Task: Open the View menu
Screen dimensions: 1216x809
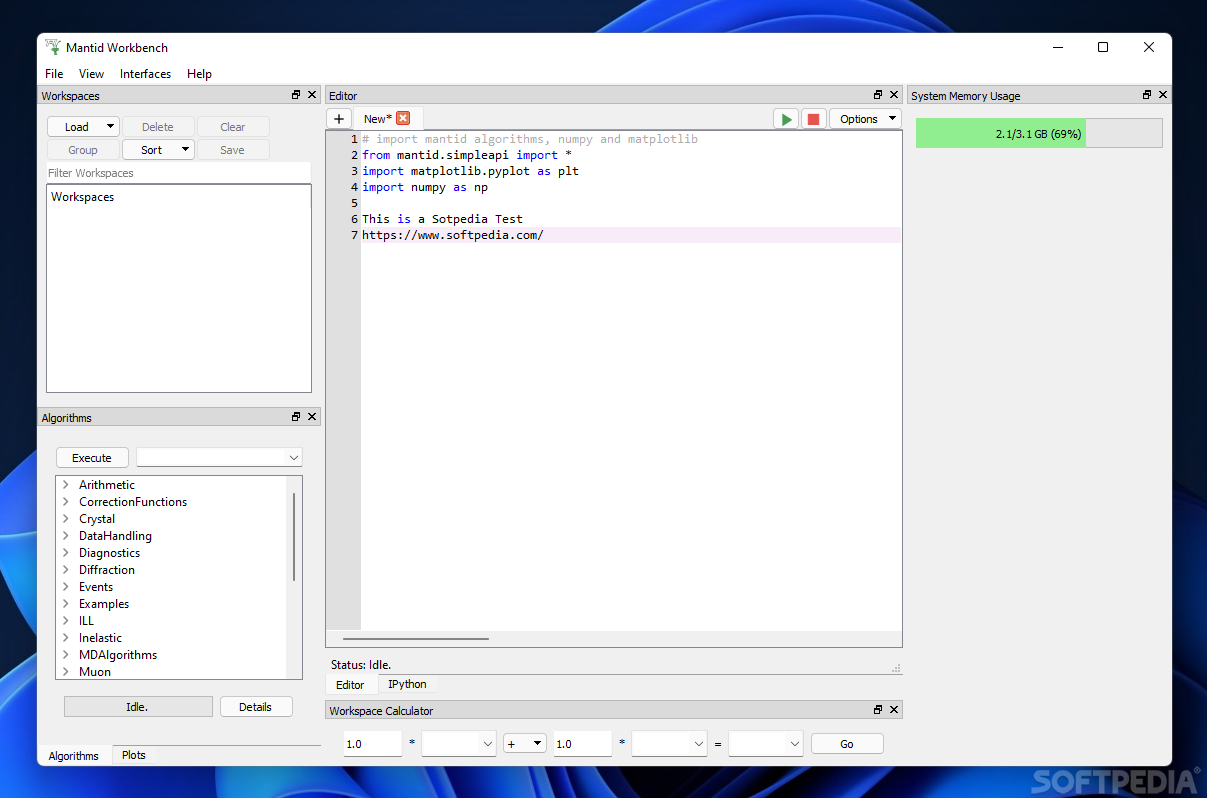Action: tap(91, 74)
